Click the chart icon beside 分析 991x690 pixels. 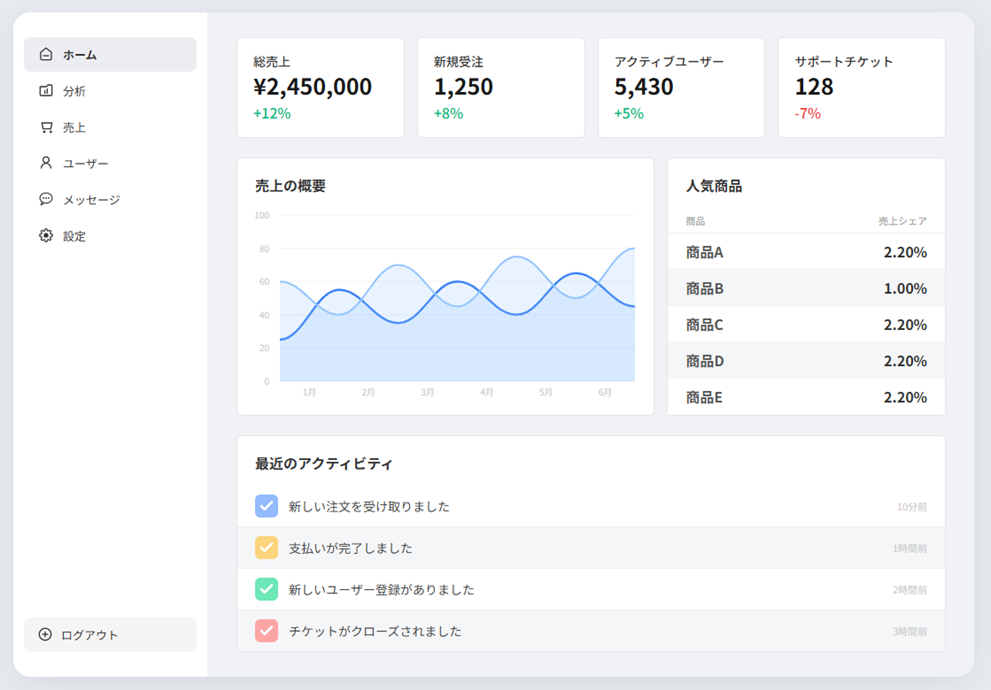pos(46,91)
